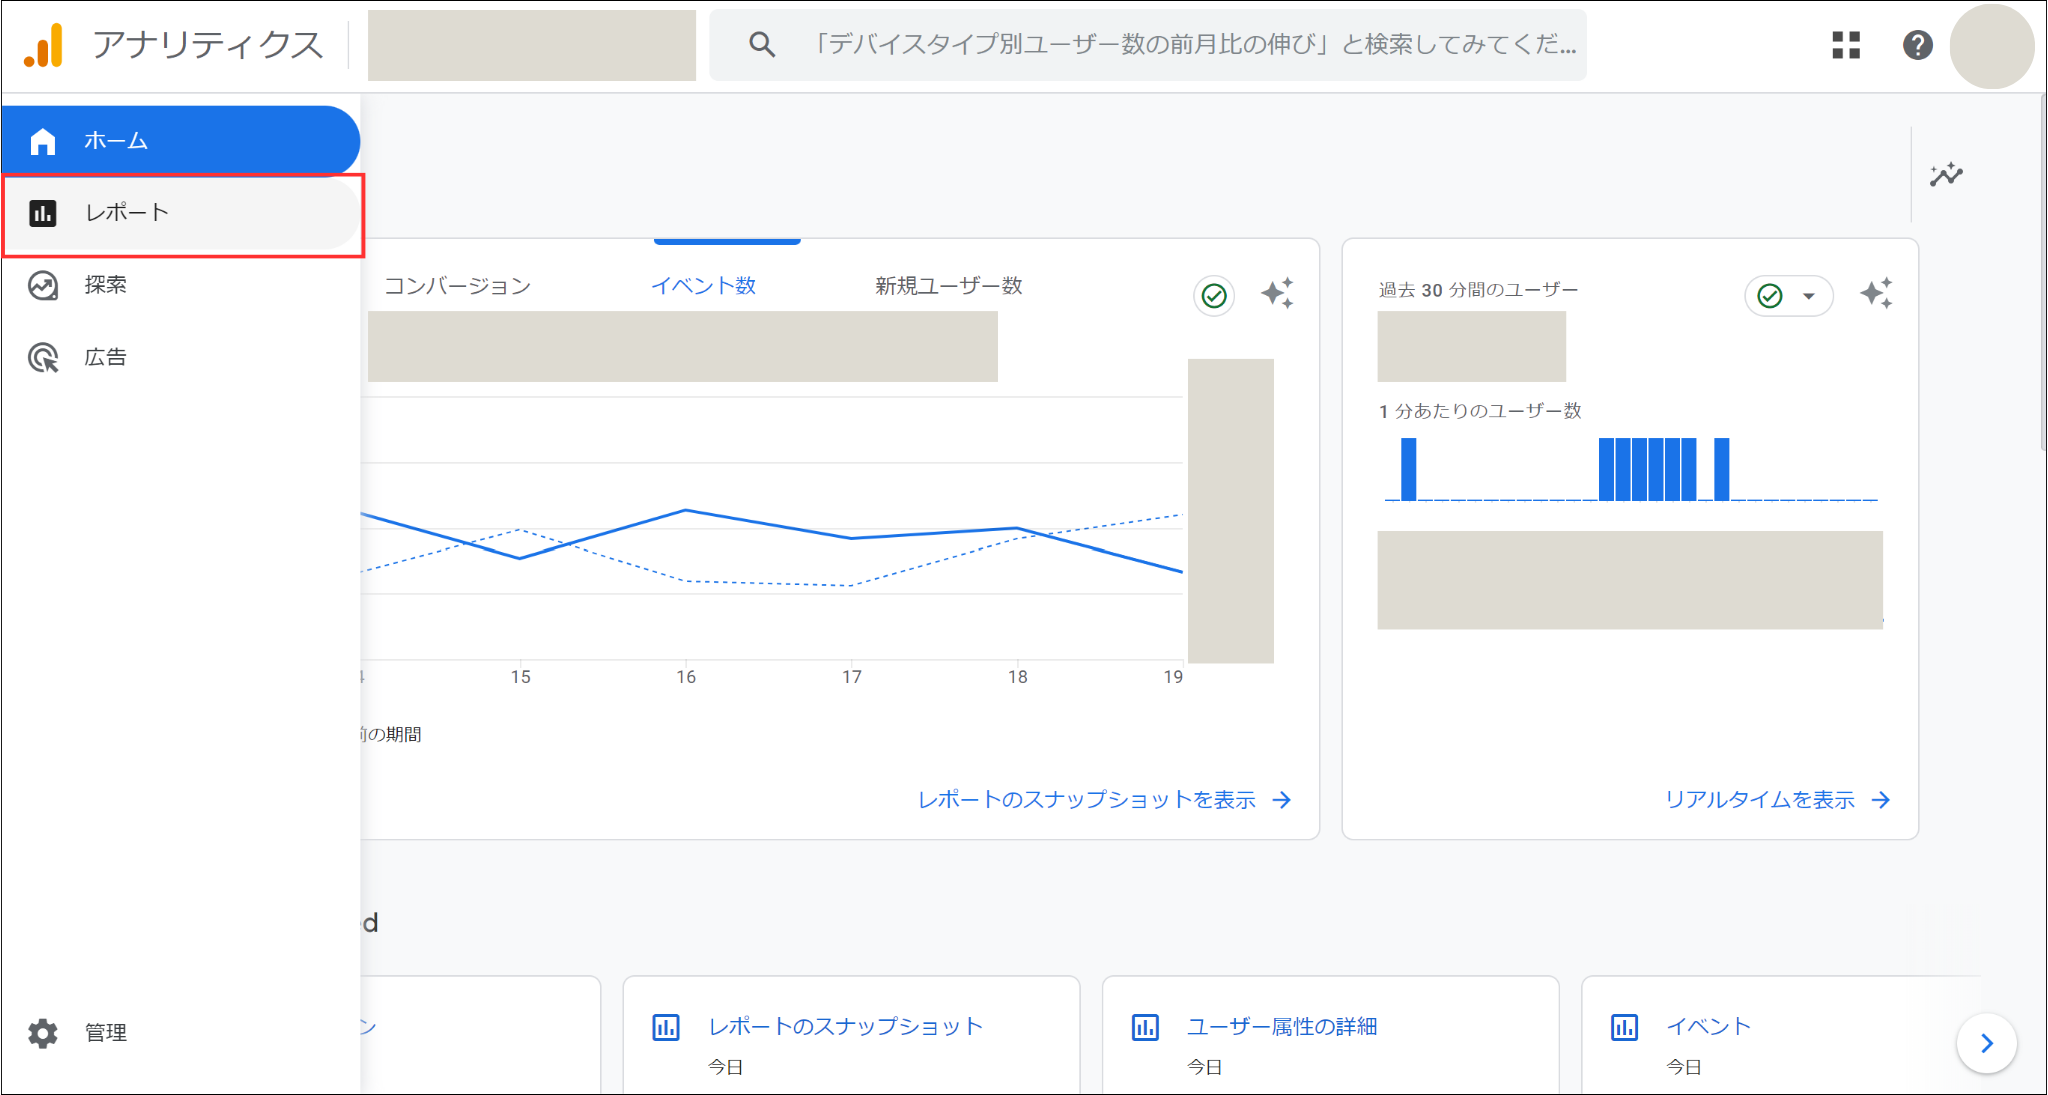Select the 新規ユーザー数 metric tab
The image size is (2048, 1095).
[x=949, y=286]
